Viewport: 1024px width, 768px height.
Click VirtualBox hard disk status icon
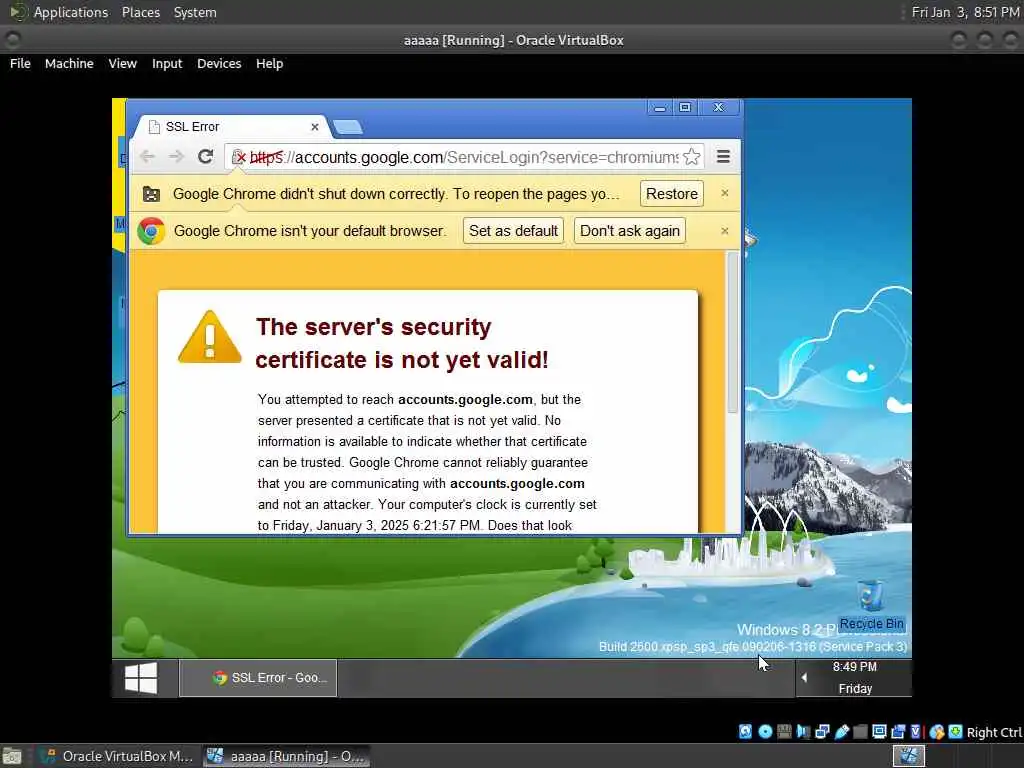745,732
